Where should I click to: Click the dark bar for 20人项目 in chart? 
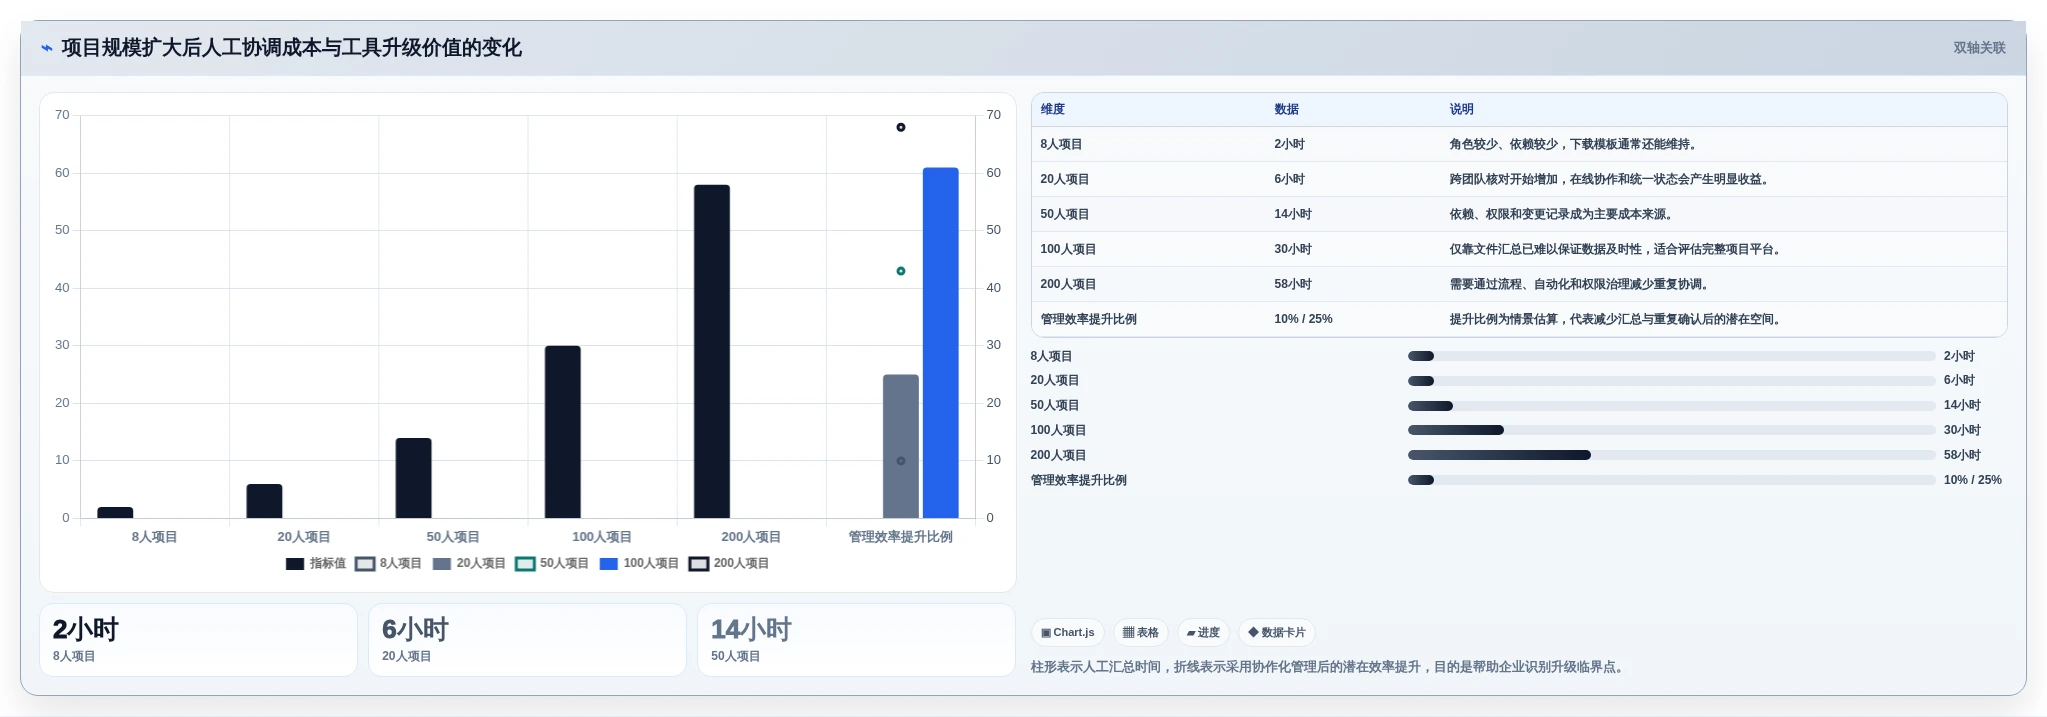pyautogui.click(x=264, y=501)
